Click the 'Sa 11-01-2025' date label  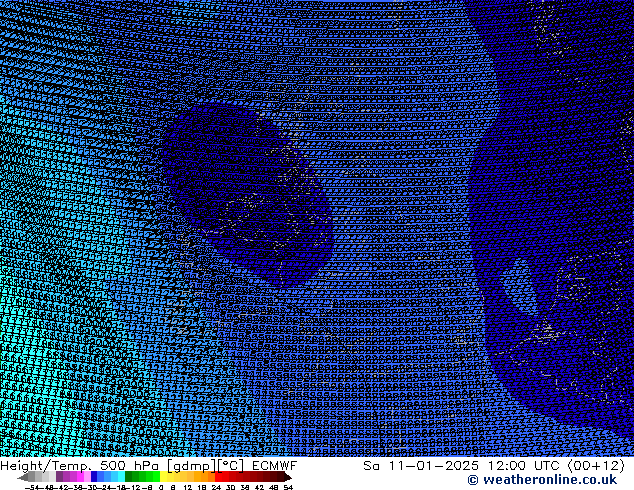pos(421,466)
